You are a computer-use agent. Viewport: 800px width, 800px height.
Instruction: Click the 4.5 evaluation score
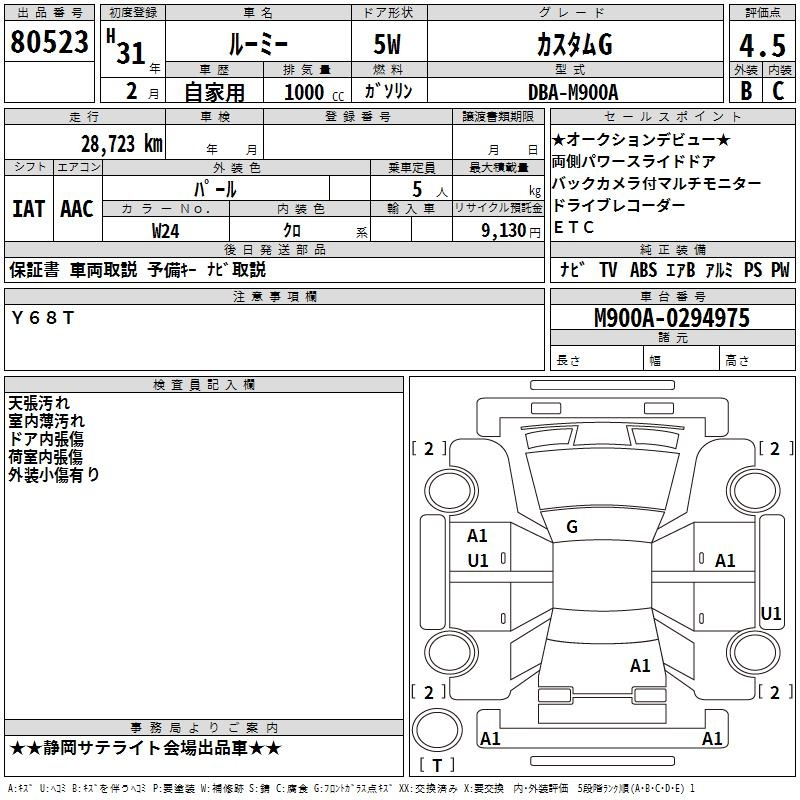coord(760,44)
